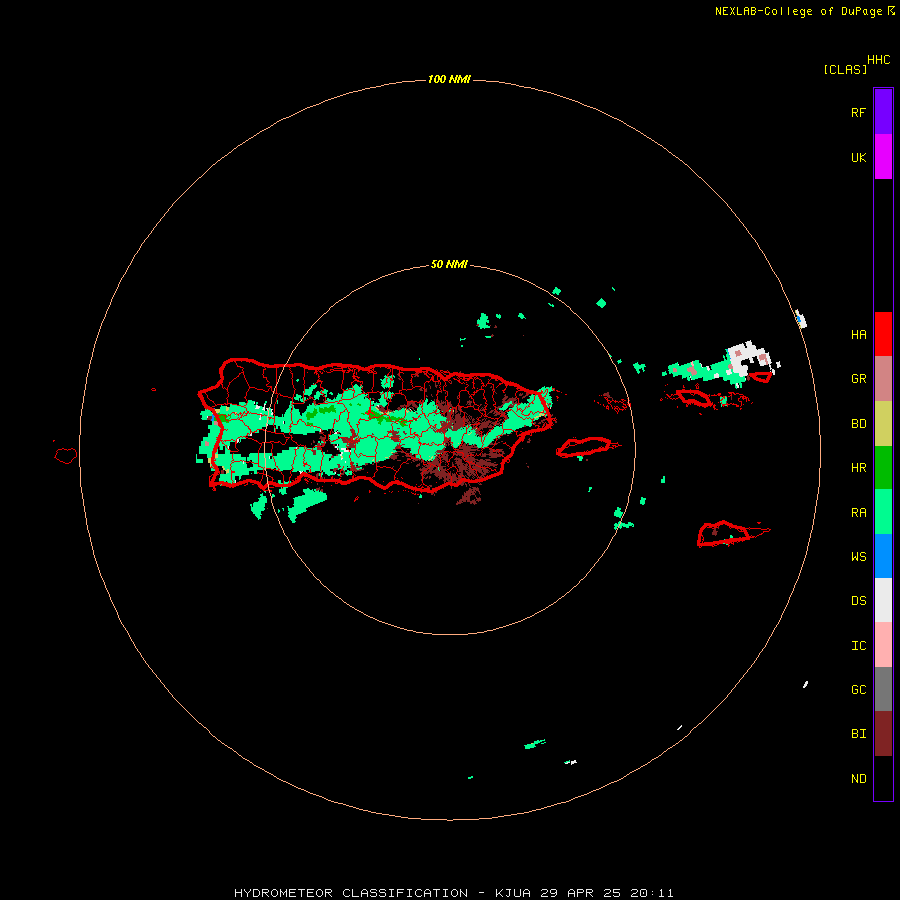This screenshot has height=900, width=900.
Task: Click the 'ND' legend label text
Action: (858, 779)
